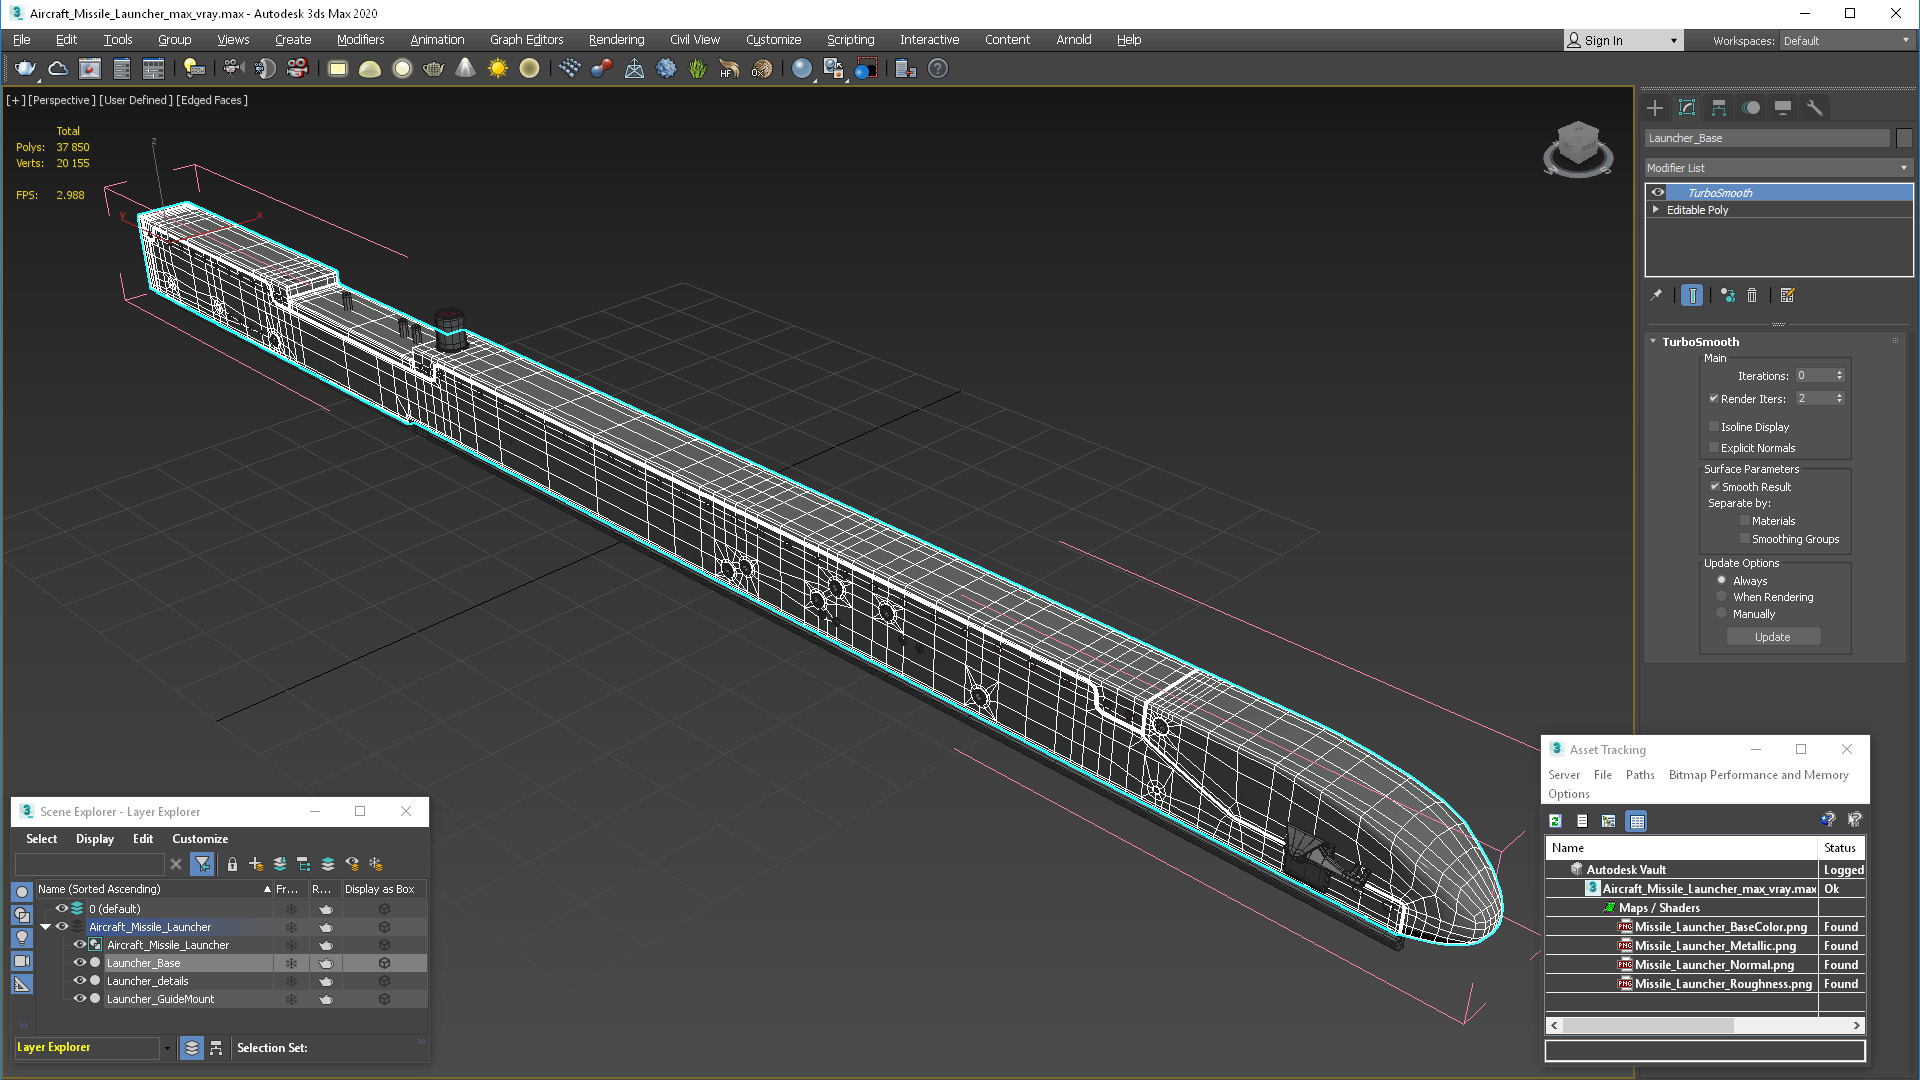The height and width of the screenshot is (1080, 1920).
Task: Remove modifier from stack using trash icon
Action: click(1752, 295)
